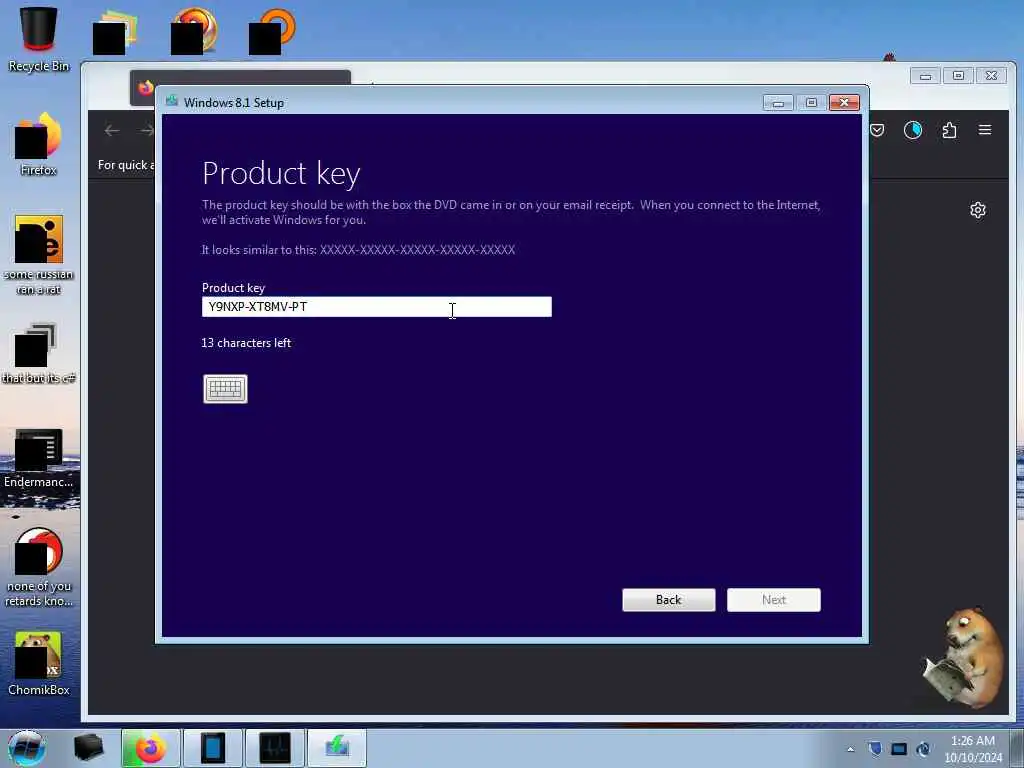Open the 'some russian ran a rat' desktop icon
Screen dimensions: 1024x768
pos(38,255)
